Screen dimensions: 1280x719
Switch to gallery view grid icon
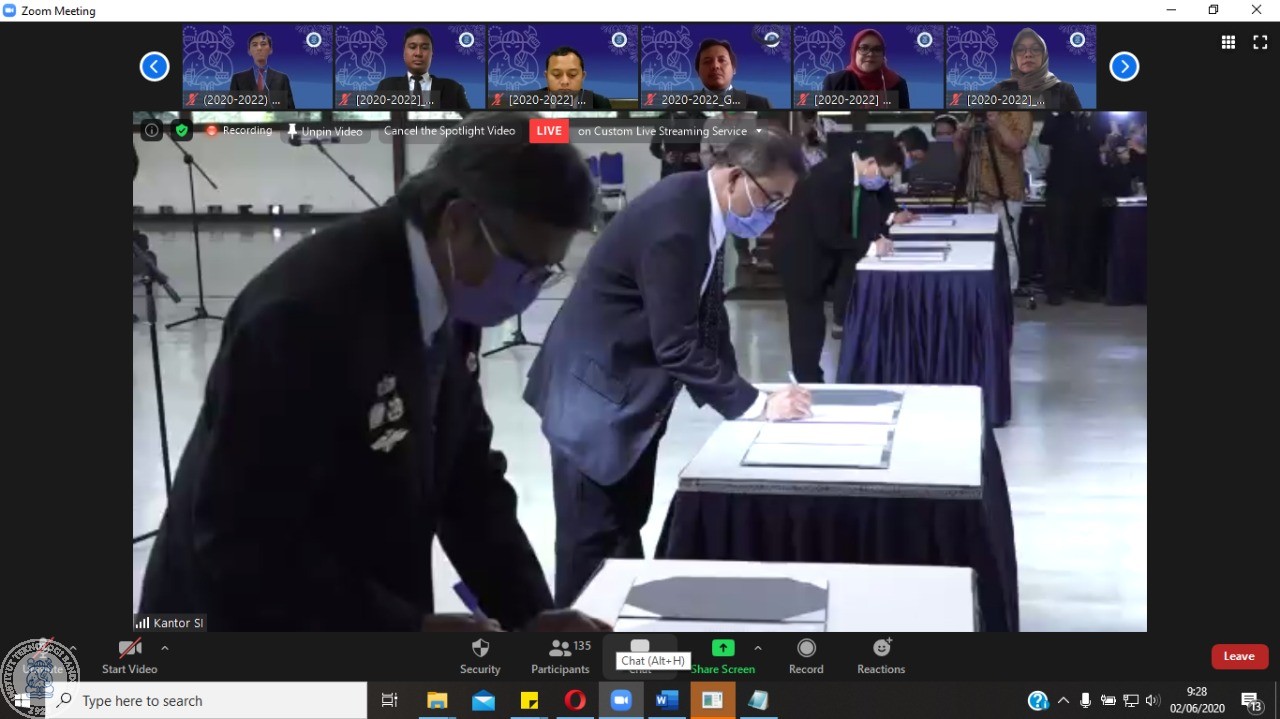click(1228, 42)
